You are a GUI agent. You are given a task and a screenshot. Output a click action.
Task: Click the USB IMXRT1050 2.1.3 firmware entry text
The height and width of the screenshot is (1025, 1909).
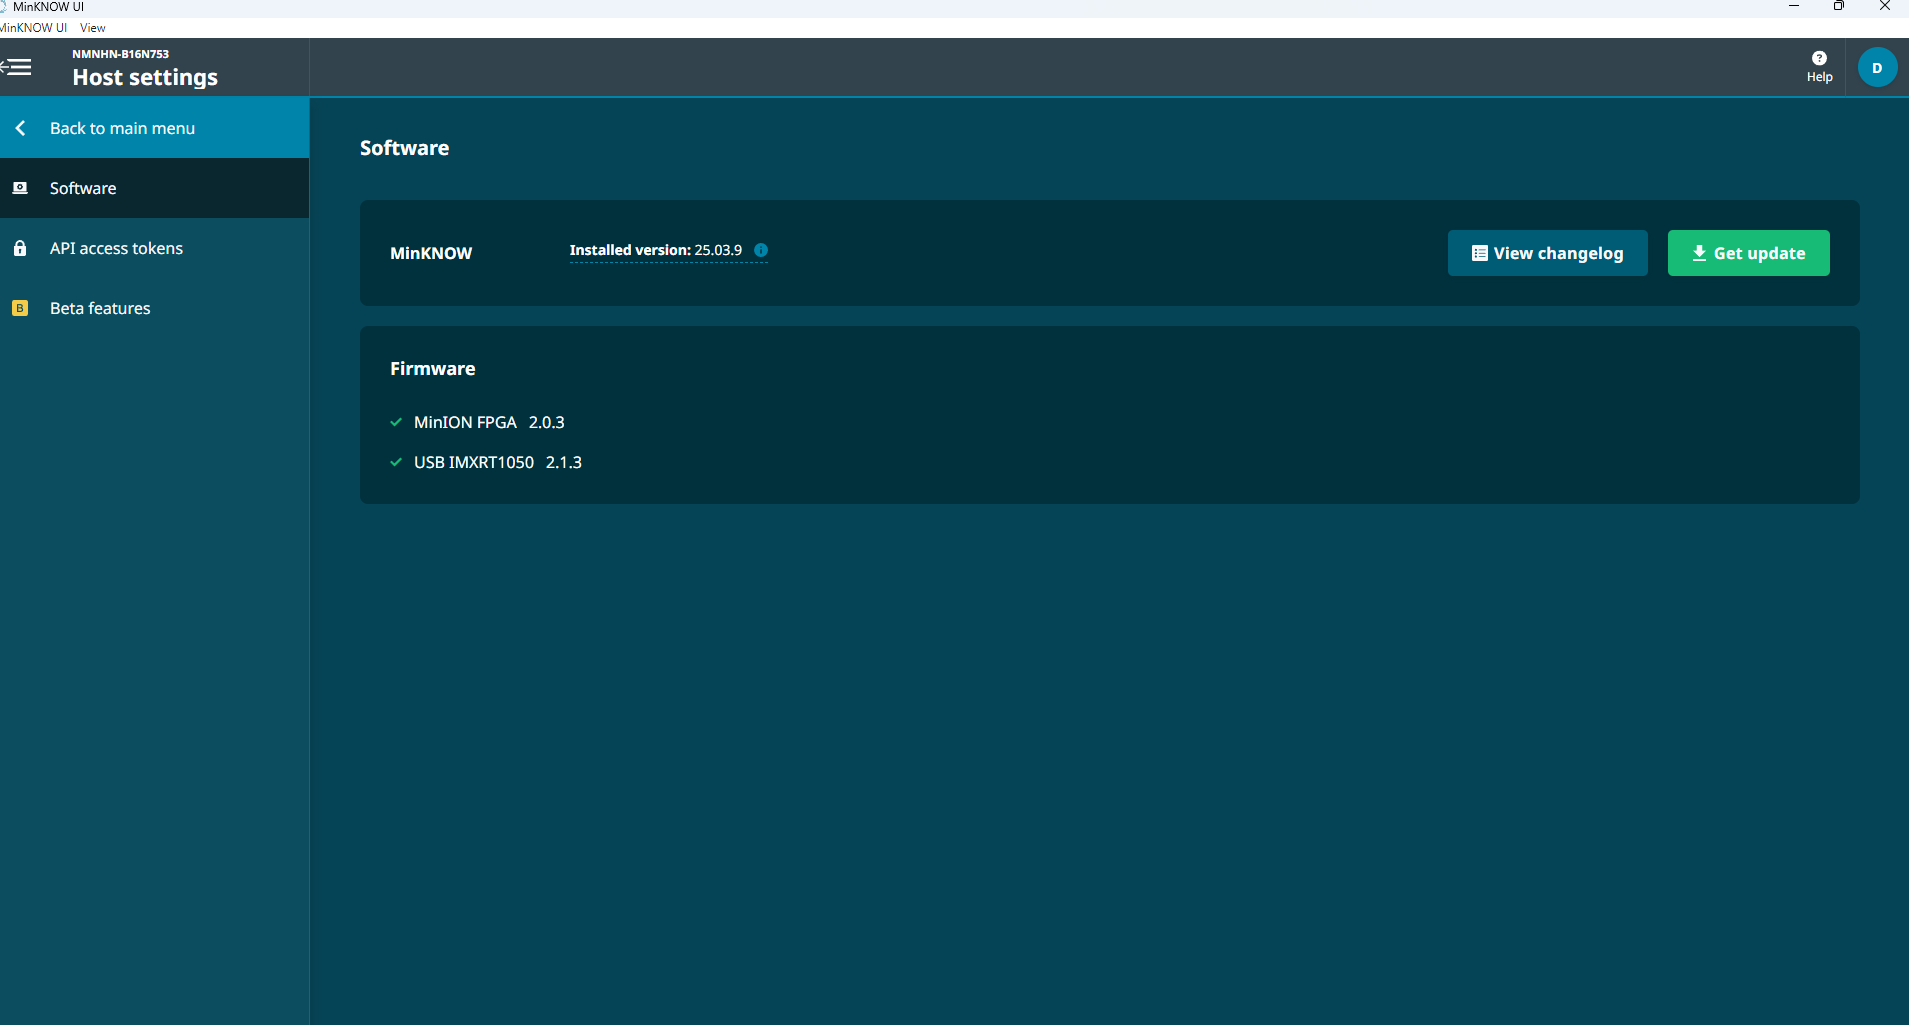click(497, 462)
